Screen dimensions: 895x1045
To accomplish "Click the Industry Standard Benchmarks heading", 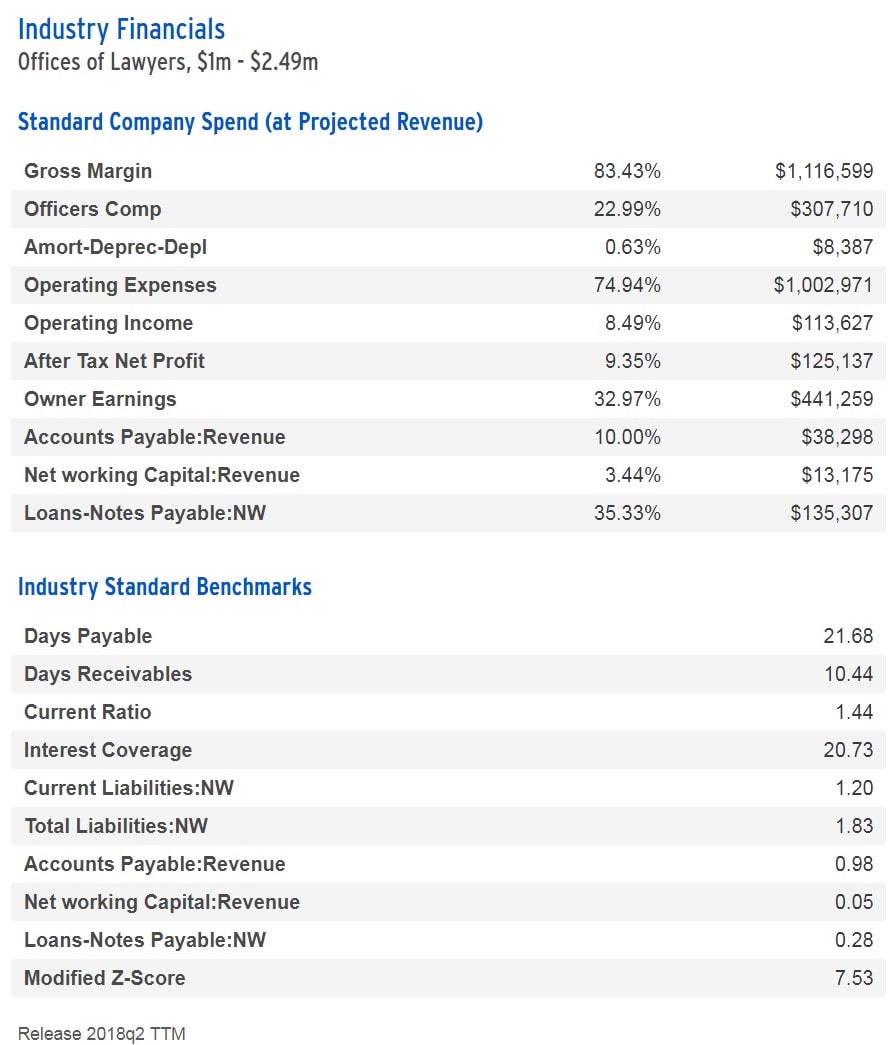I will point(165,587).
